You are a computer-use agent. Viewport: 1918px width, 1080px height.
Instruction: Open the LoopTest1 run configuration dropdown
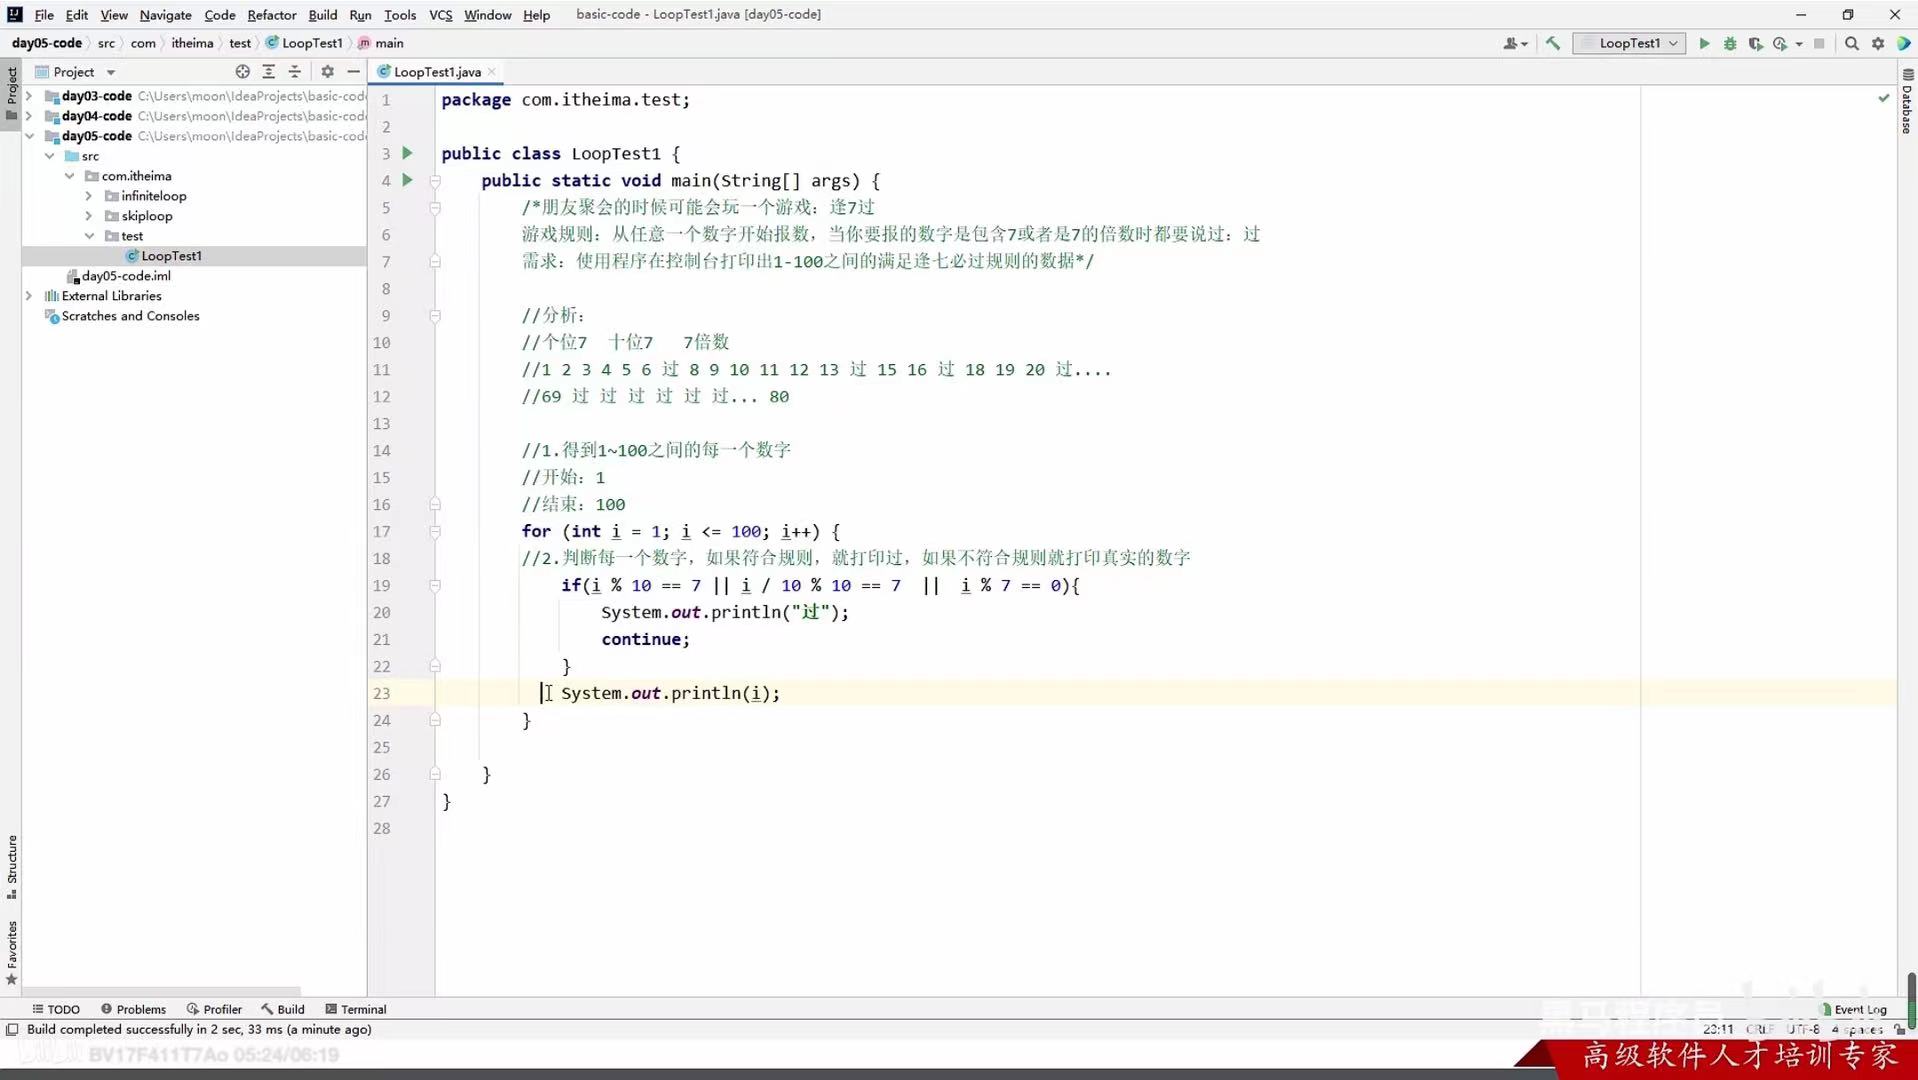pos(1628,43)
